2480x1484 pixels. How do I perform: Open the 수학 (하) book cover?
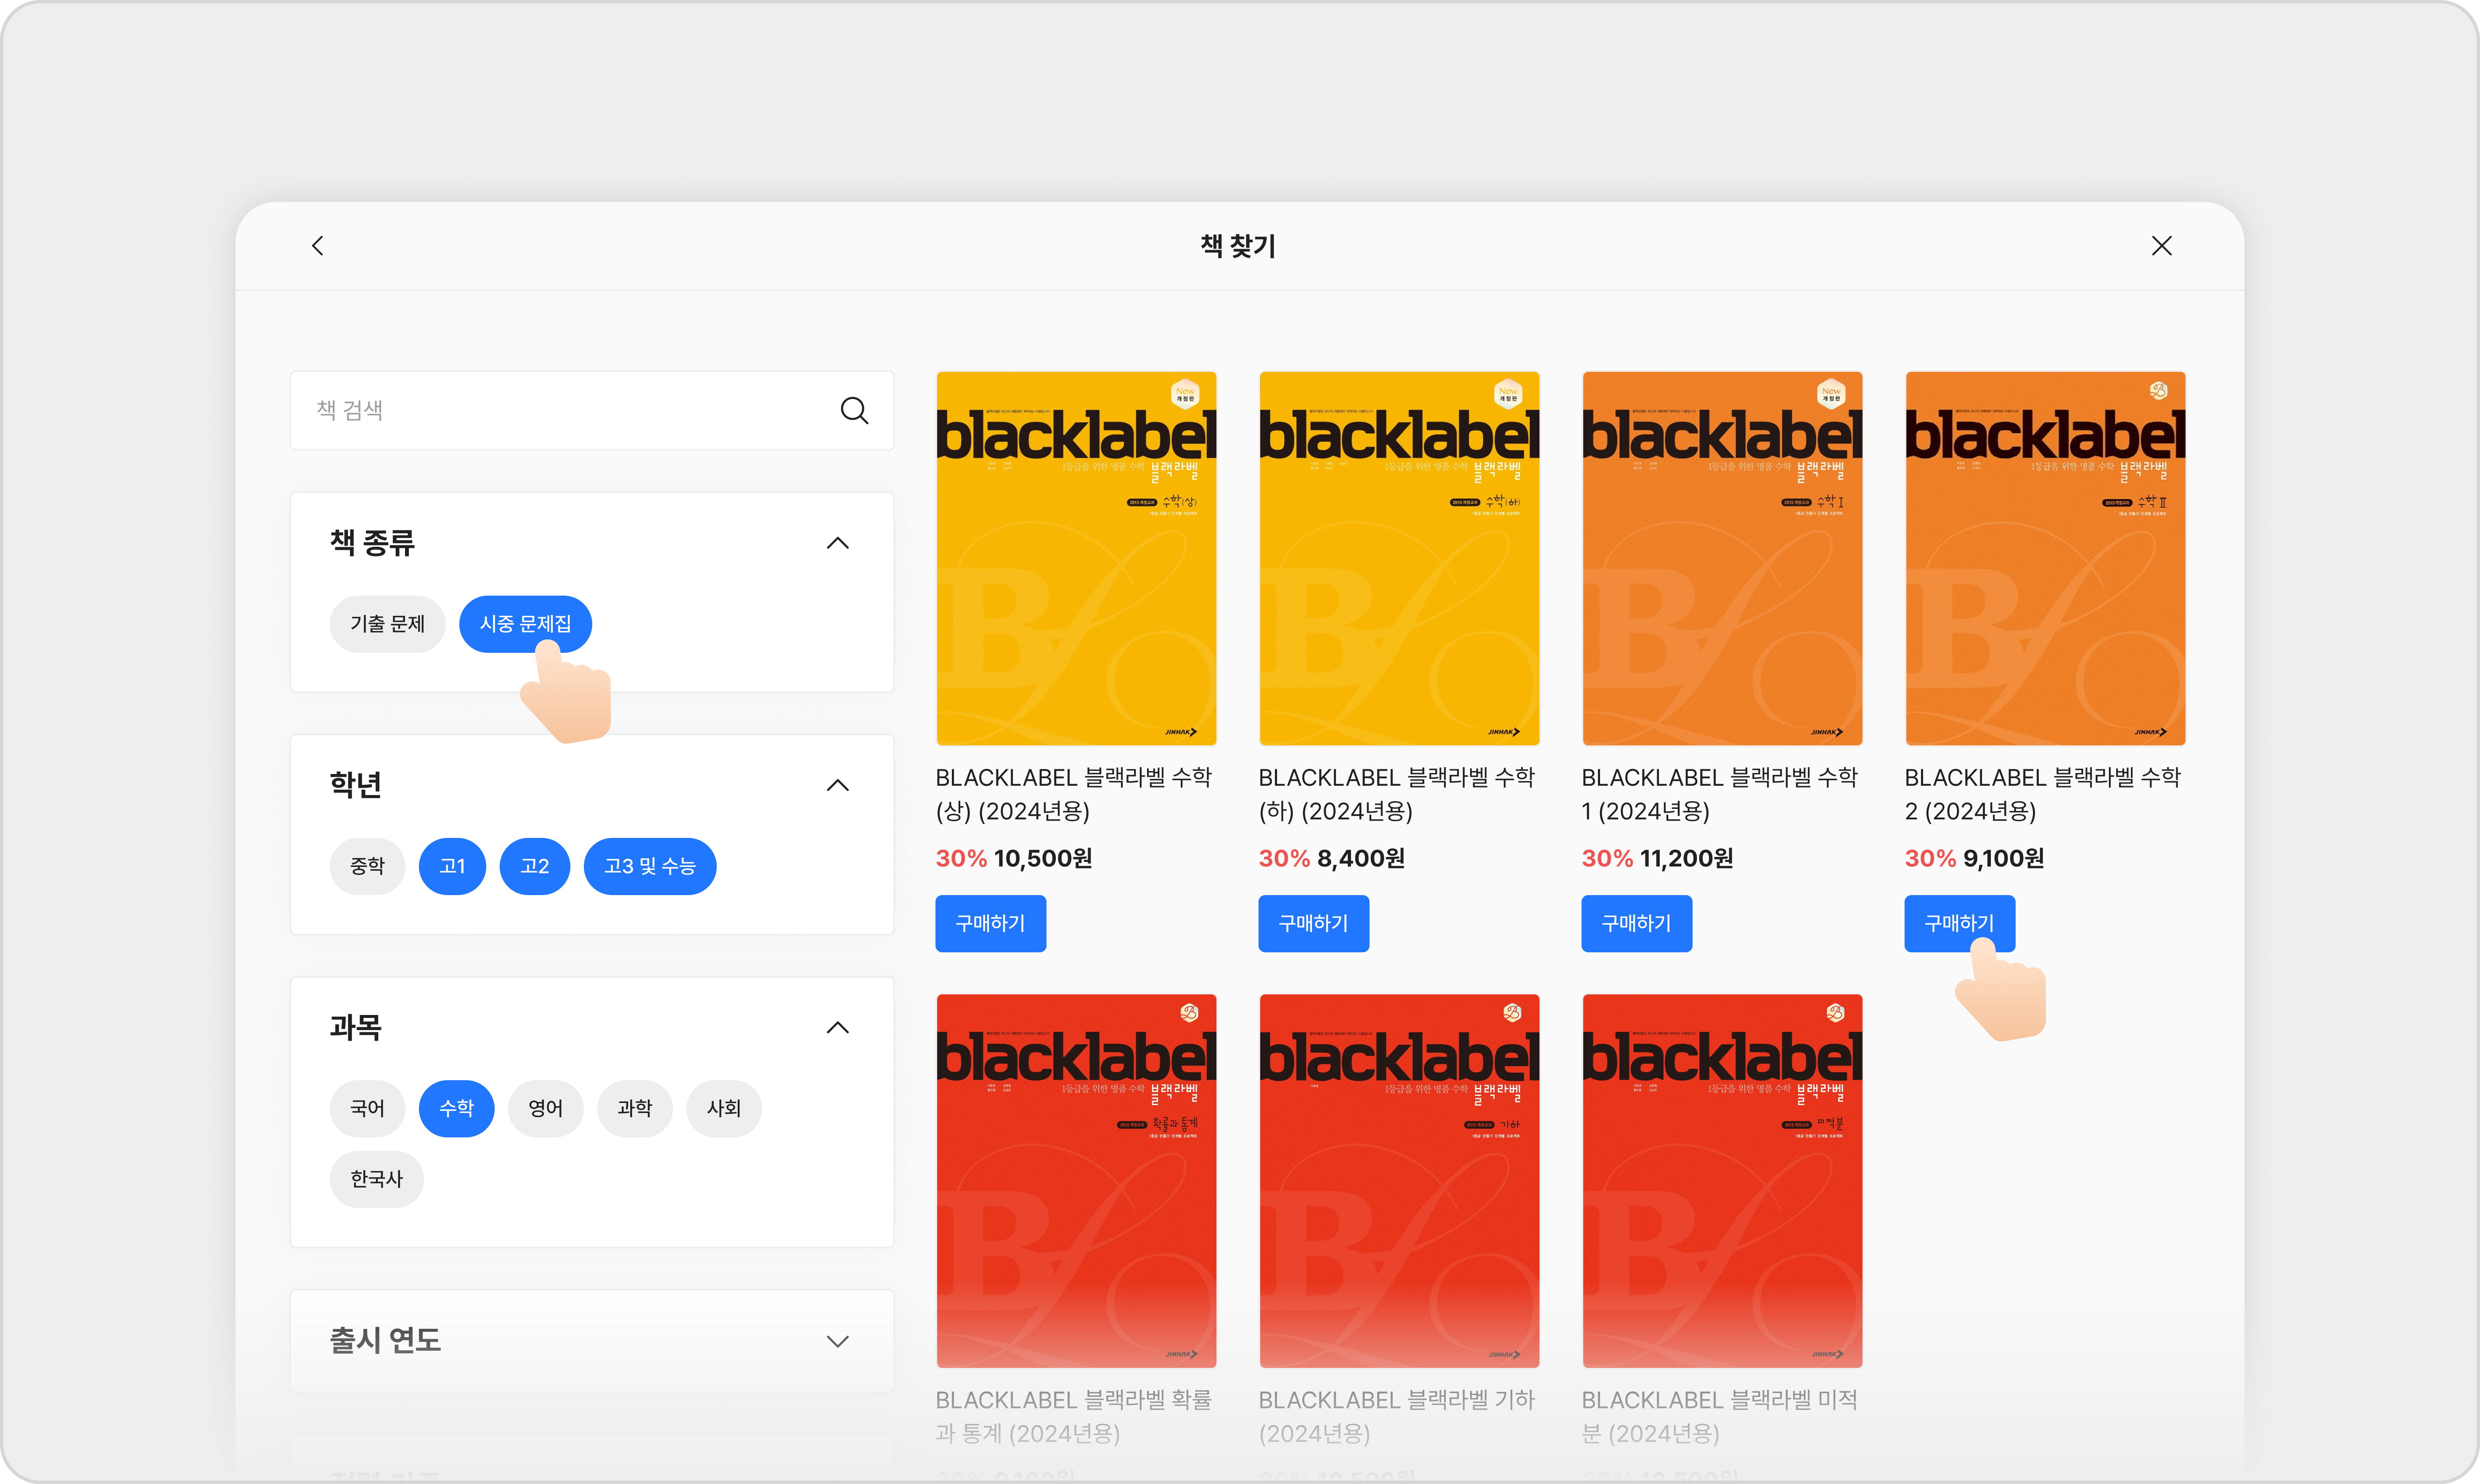(x=1399, y=558)
